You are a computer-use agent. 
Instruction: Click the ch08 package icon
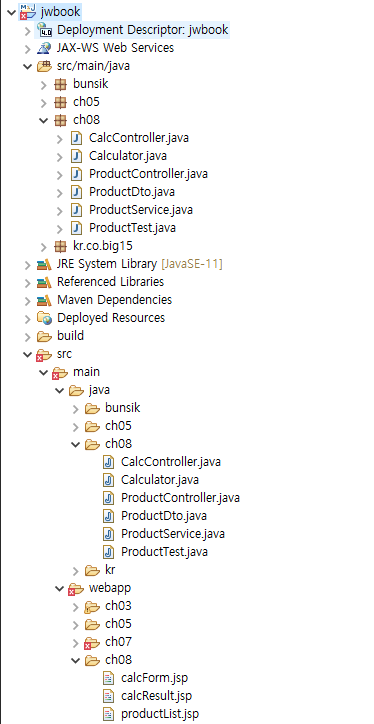pos(60,120)
